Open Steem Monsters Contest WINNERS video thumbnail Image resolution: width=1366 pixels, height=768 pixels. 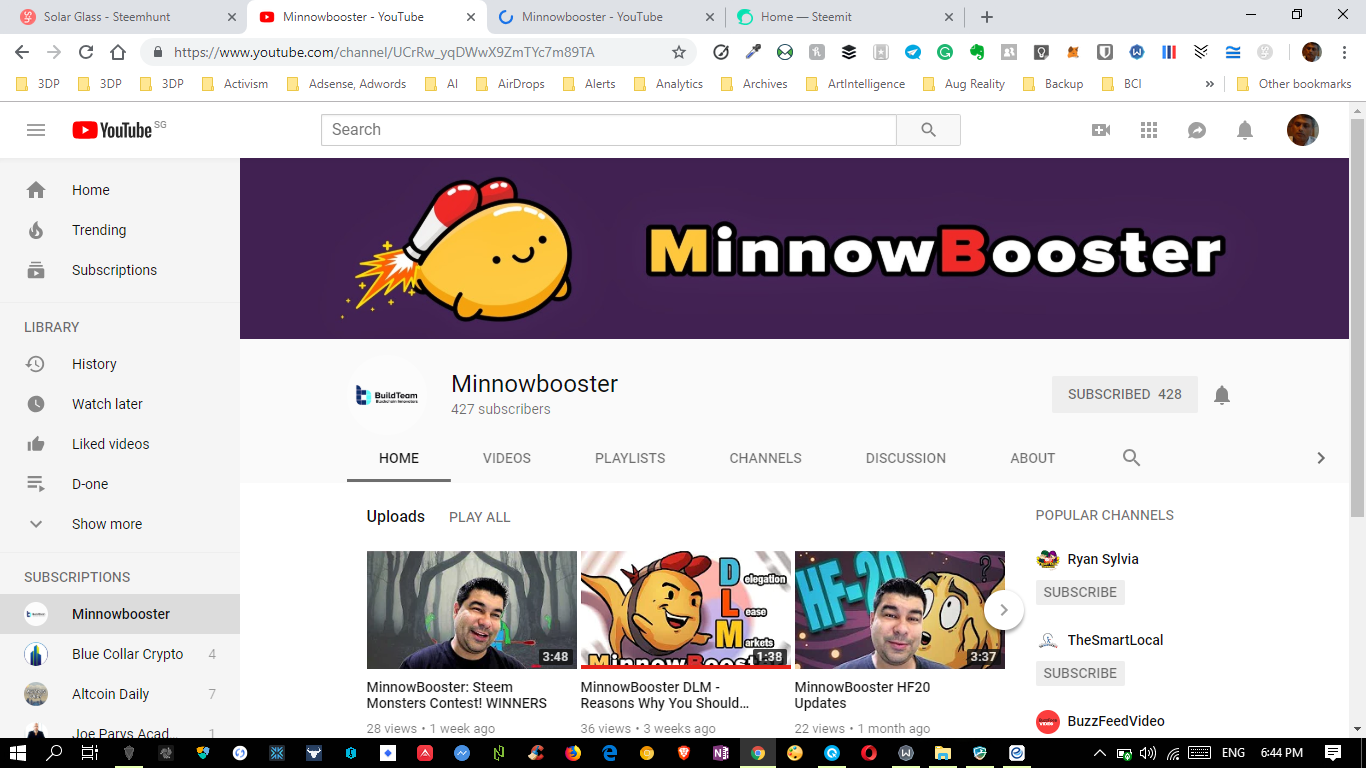tap(472, 610)
